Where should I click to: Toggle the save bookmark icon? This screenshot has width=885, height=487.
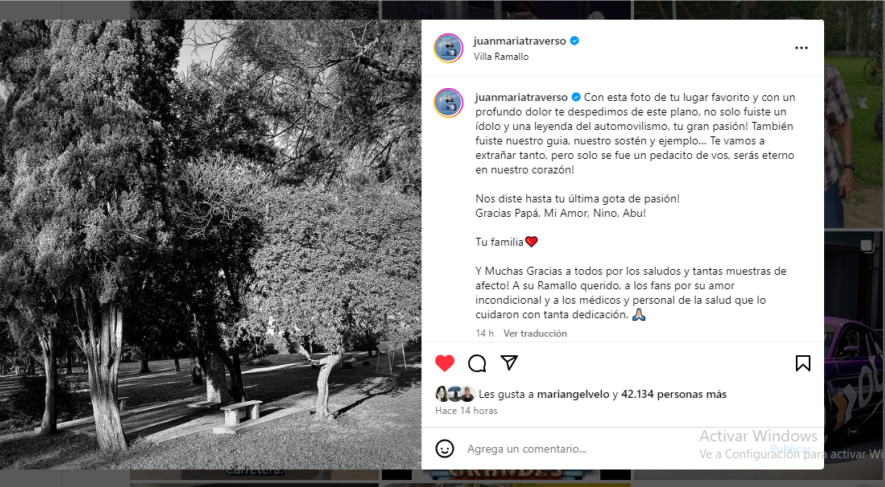coord(803,363)
